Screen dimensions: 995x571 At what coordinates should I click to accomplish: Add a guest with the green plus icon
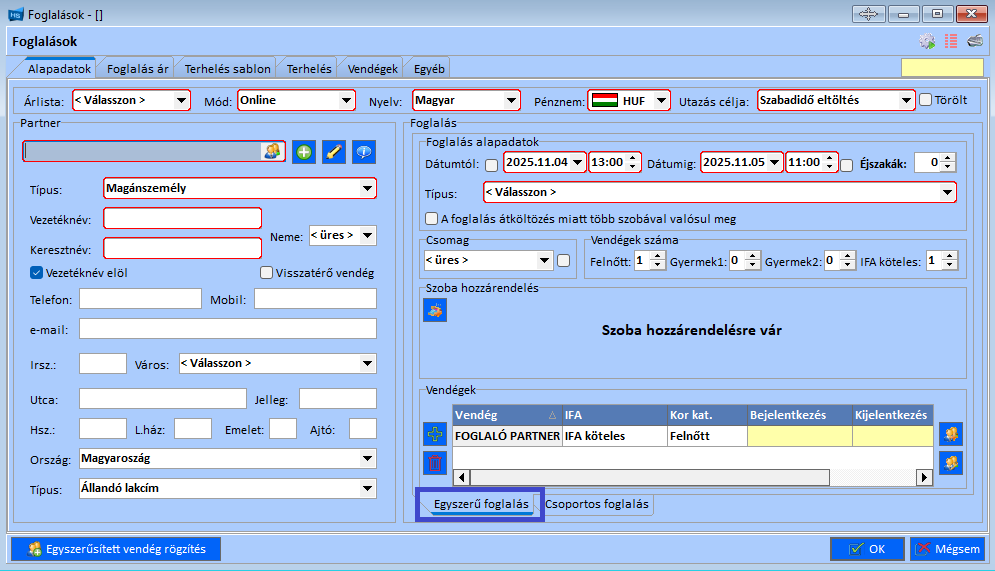[x=435, y=434]
